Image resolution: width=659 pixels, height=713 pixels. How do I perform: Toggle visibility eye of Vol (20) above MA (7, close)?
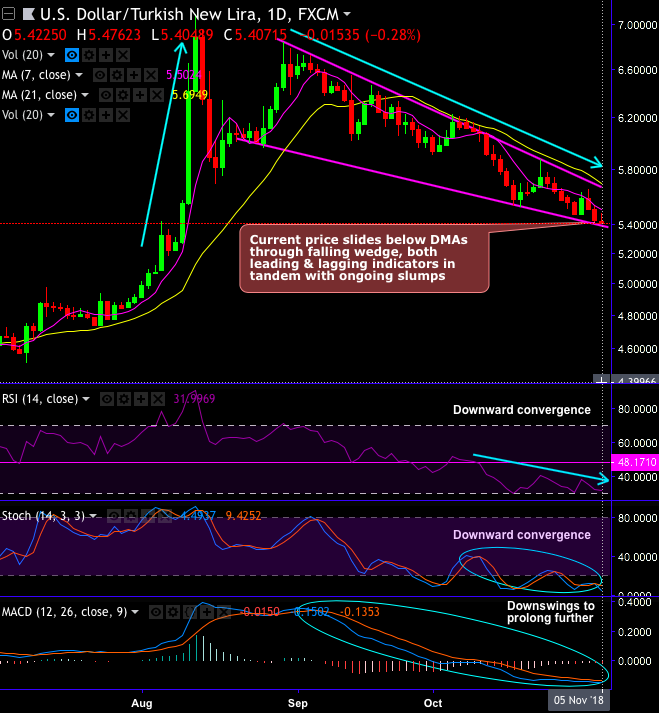[x=72, y=55]
